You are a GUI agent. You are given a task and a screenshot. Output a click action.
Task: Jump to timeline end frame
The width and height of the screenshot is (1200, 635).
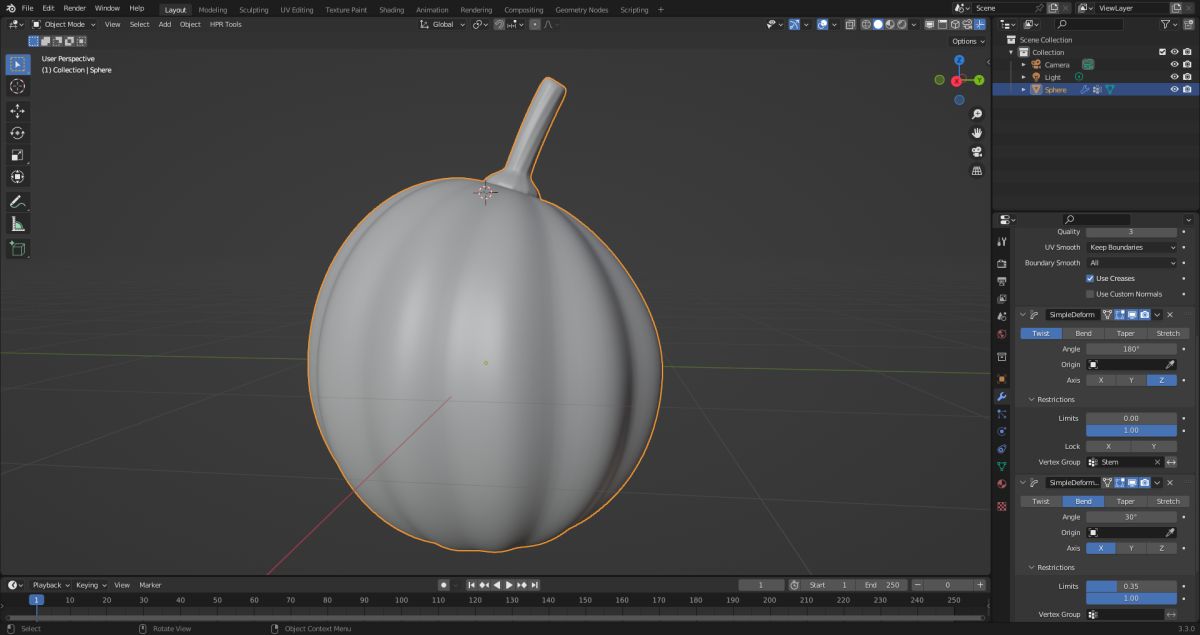coord(535,585)
